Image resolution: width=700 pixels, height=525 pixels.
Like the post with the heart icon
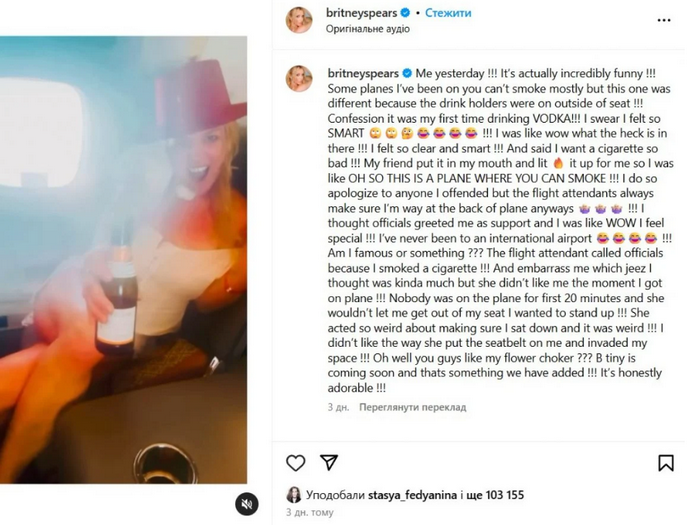tap(296, 463)
